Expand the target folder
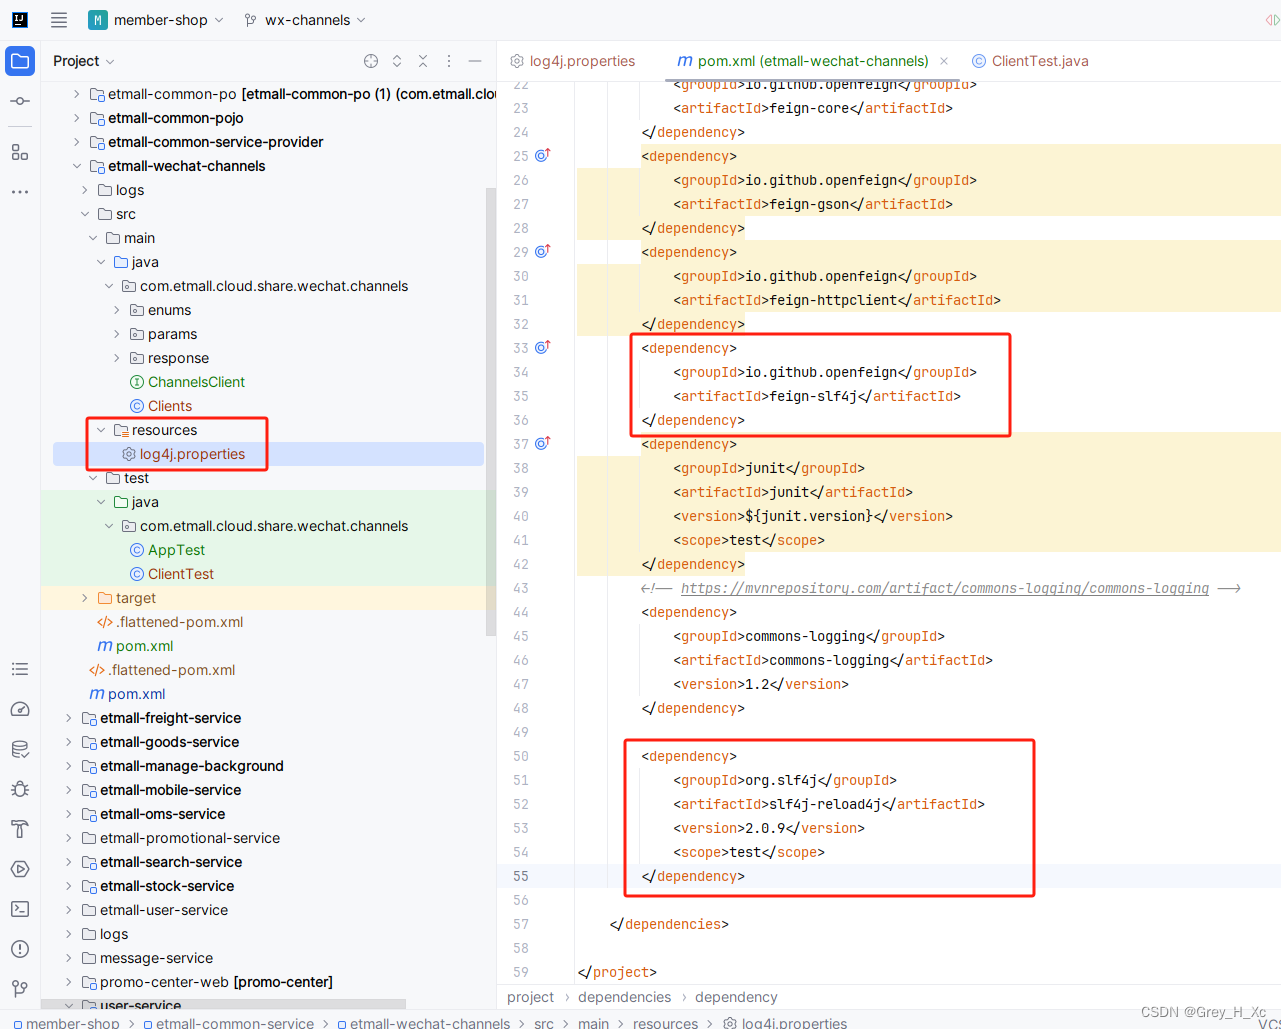The width and height of the screenshot is (1281, 1029). (85, 598)
